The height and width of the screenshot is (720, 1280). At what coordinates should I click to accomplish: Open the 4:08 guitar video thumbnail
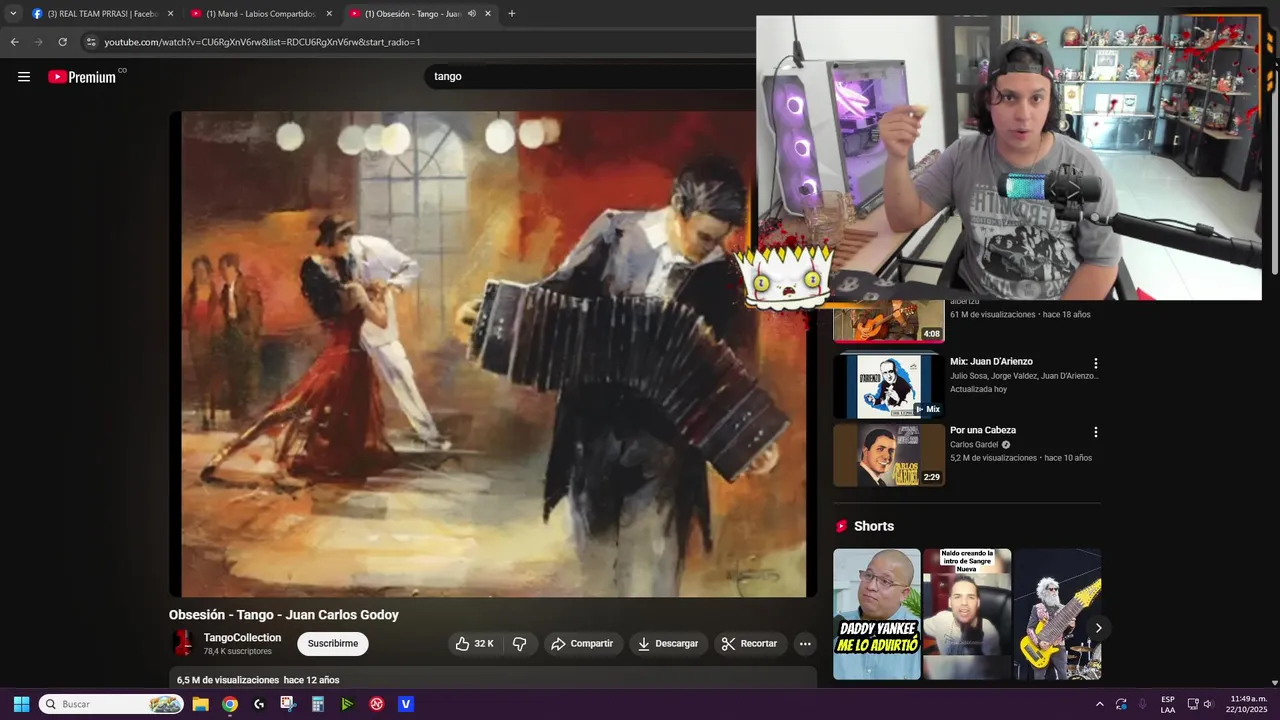tap(889, 320)
